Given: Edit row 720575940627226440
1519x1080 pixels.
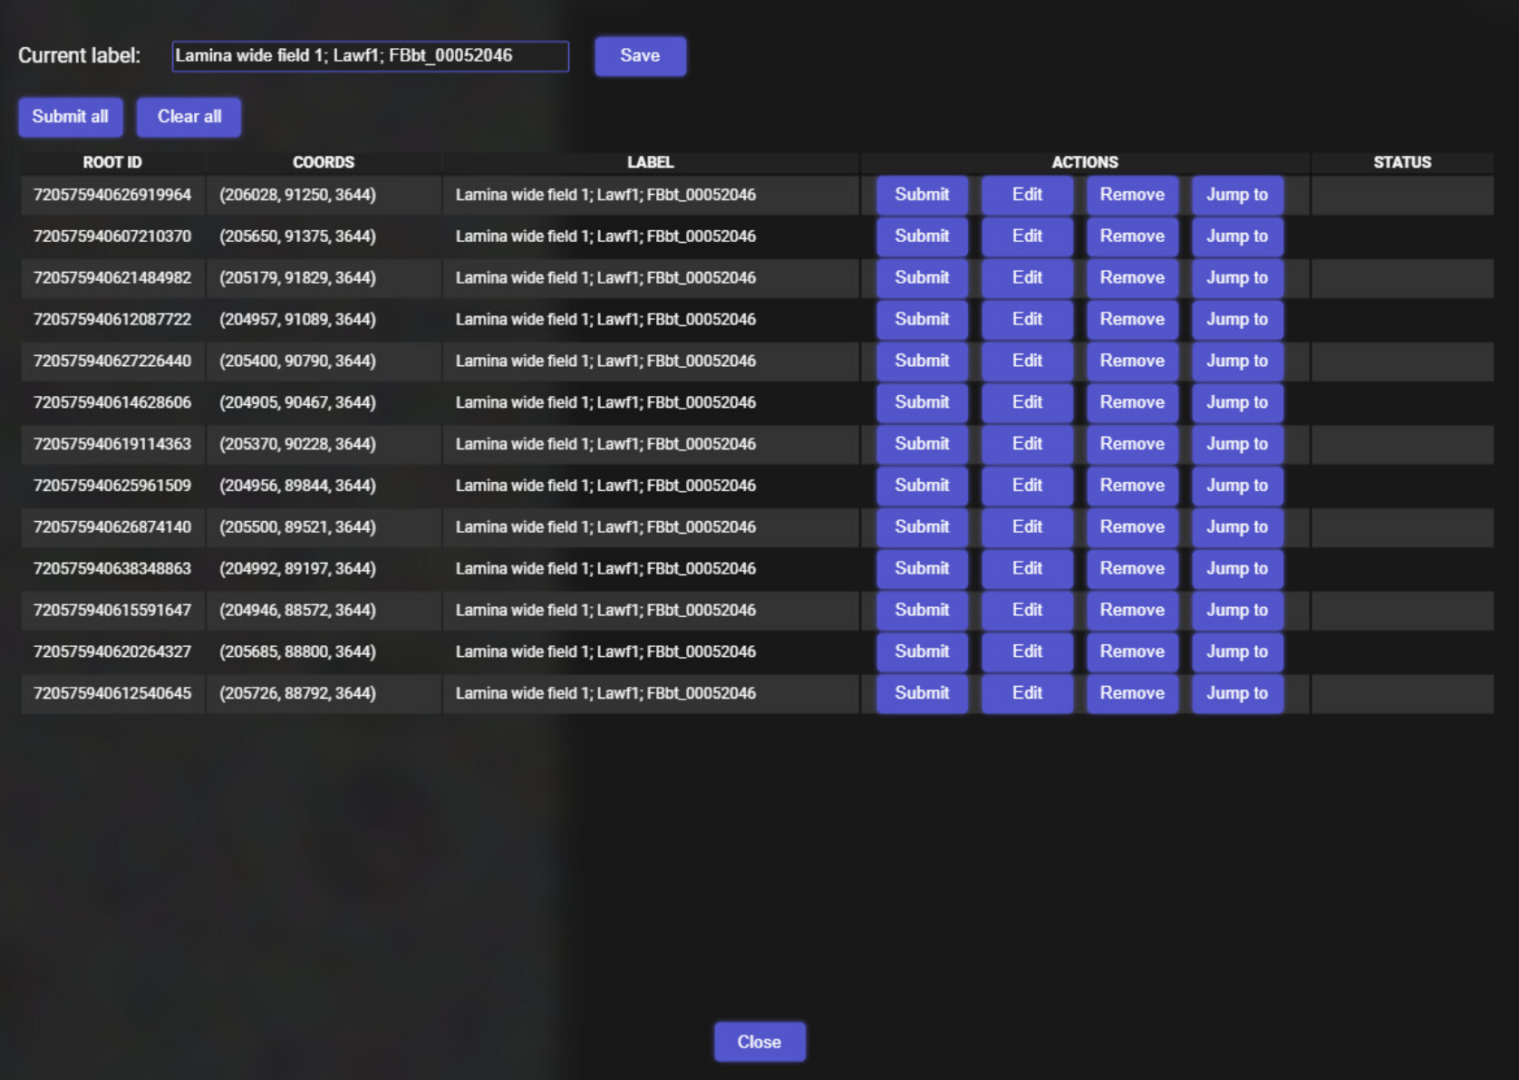Looking at the screenshot, I should pyautogui.click(x=1027, y=361).
